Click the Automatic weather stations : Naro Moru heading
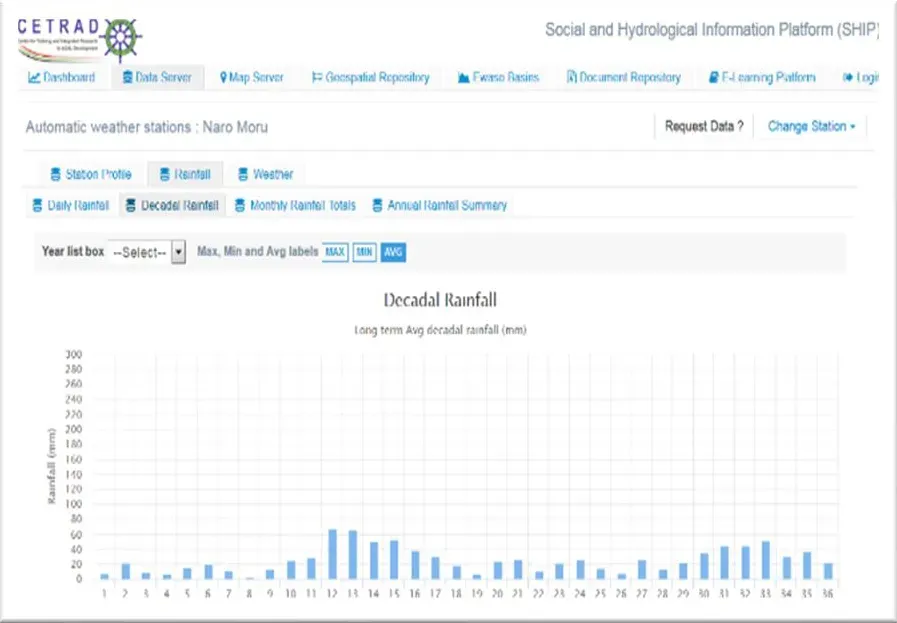The height and width of the screenshot is (623, 897). pos(146,127)
